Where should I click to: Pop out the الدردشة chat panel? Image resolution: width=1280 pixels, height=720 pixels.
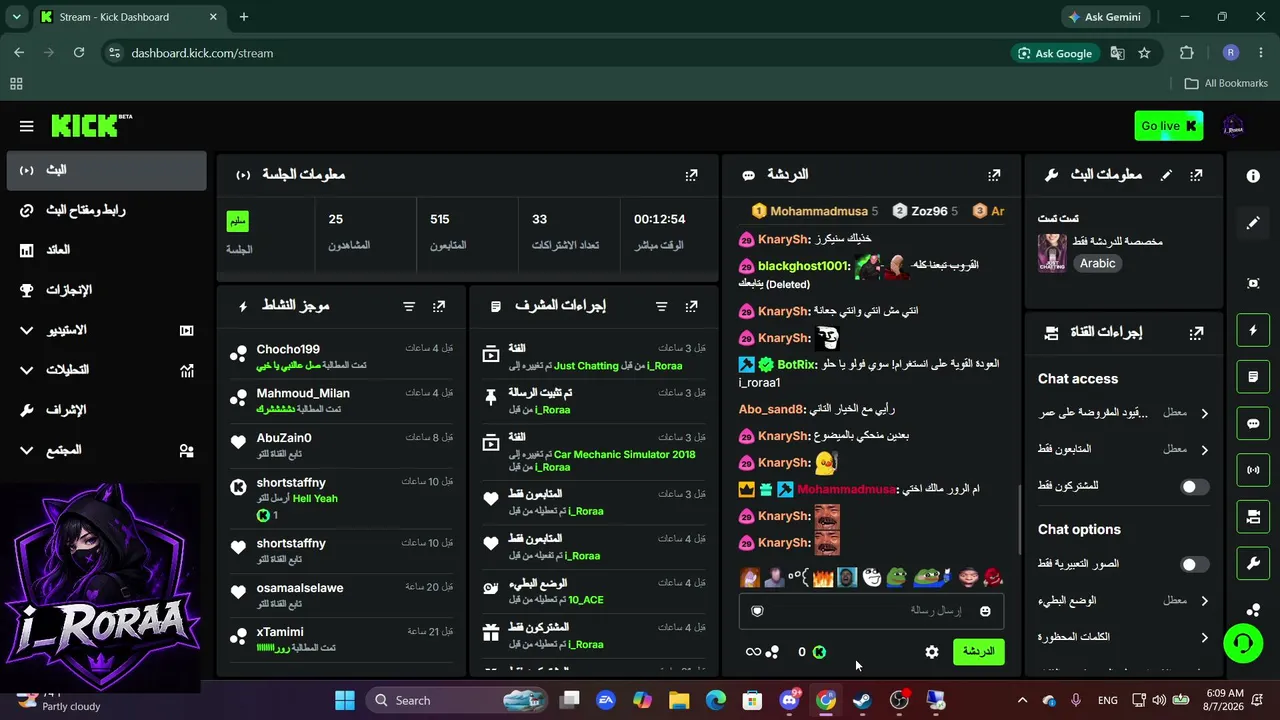(x=994, y=175)
